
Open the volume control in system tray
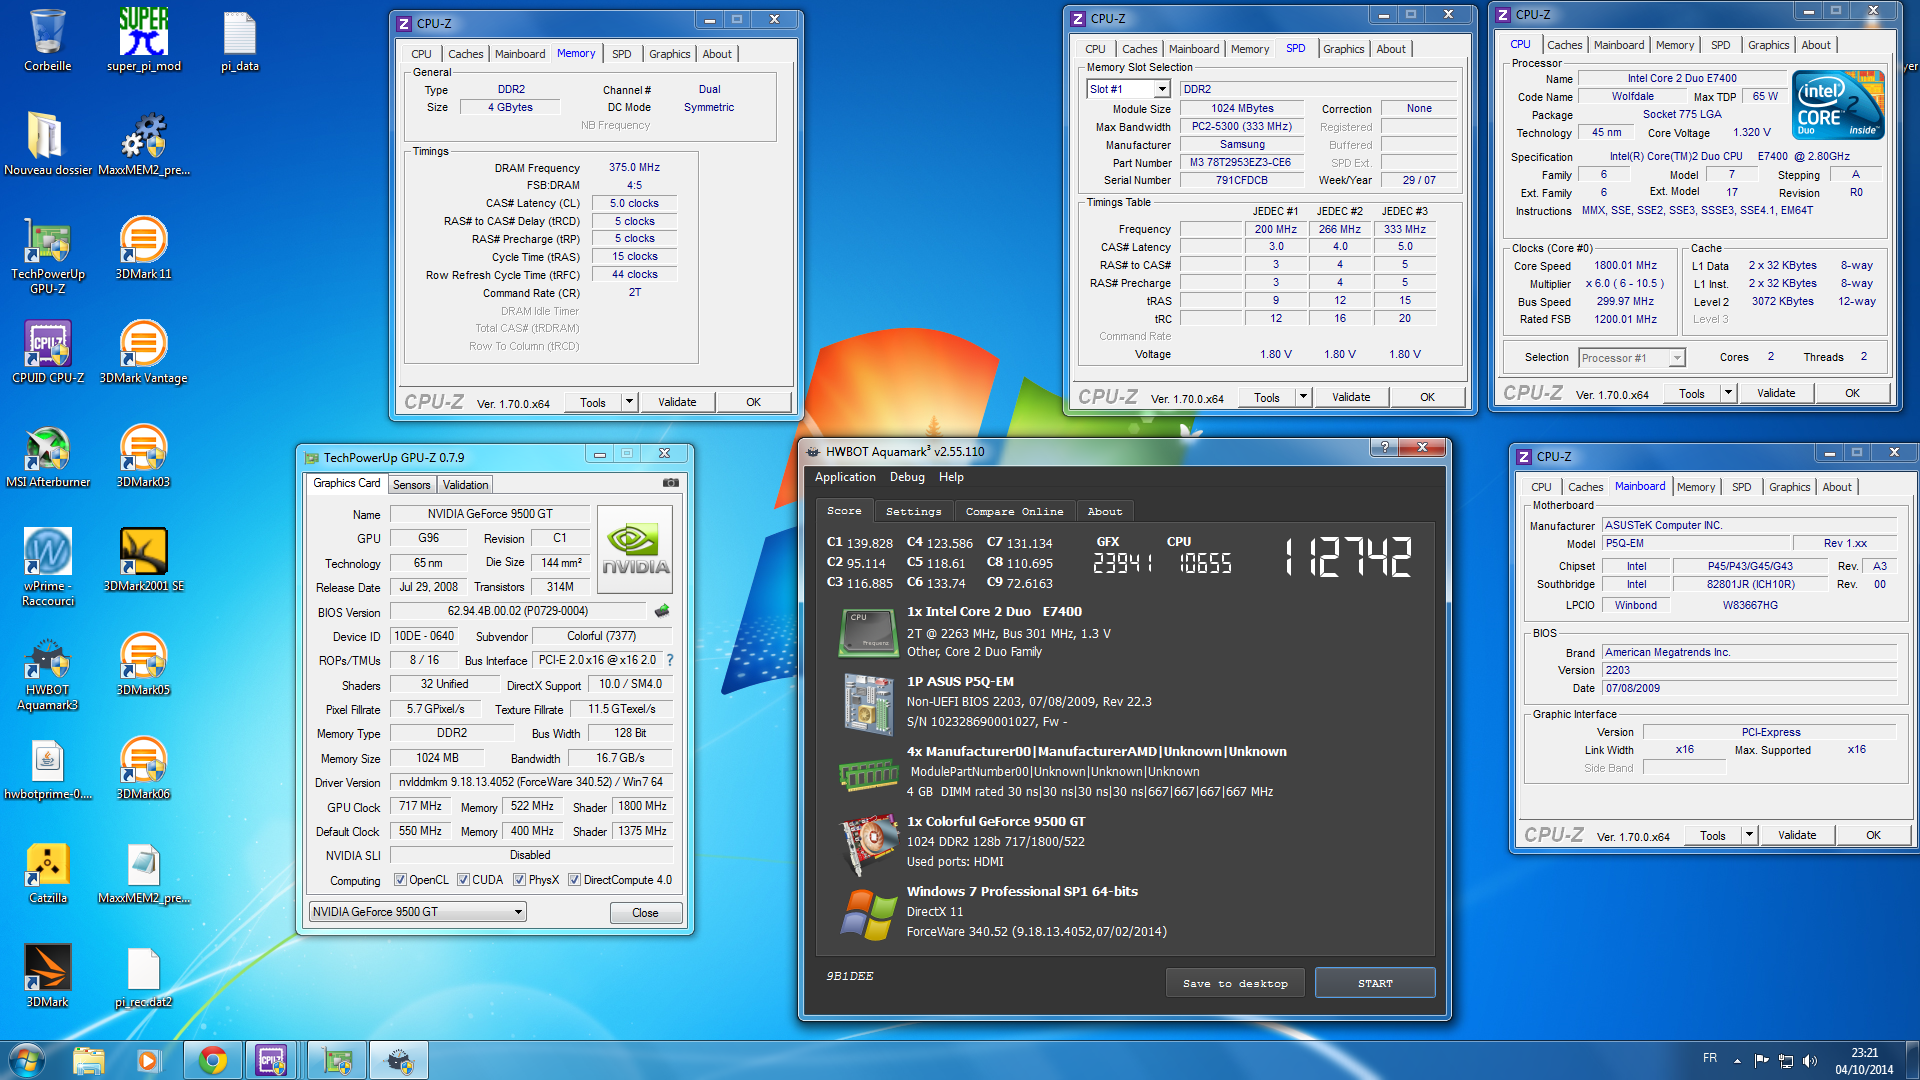[1810, 1060]
